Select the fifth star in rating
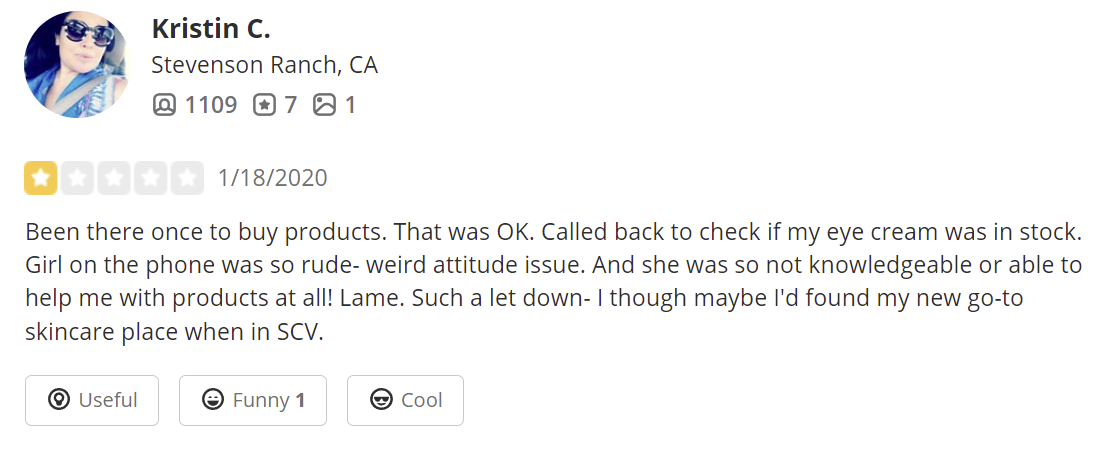Screen dimensions: 1100x455 [187, 178]
